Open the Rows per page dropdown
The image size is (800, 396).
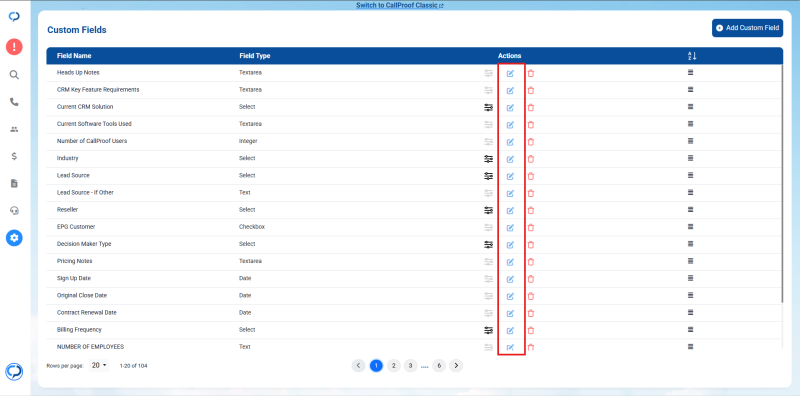point(99,365)
